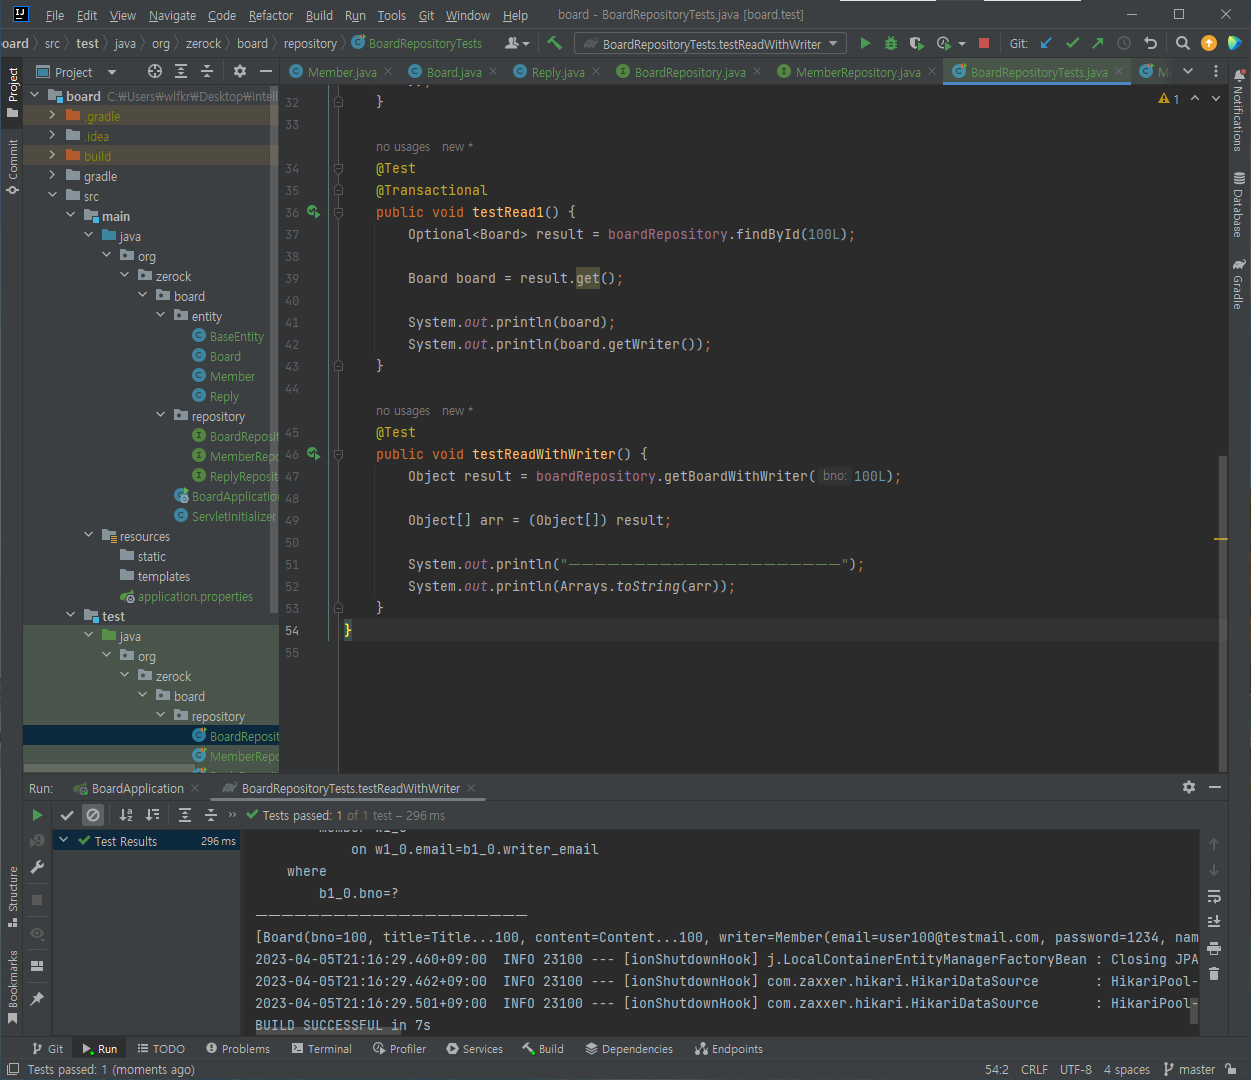Screen dimensions: 1251x1080
Task: Run the selected configuration with green play
Action: (865, 43)
